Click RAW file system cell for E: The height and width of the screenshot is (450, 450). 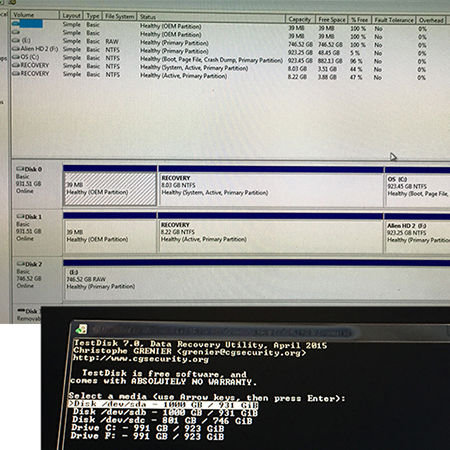pyautogui.click(x=112, y=41)
